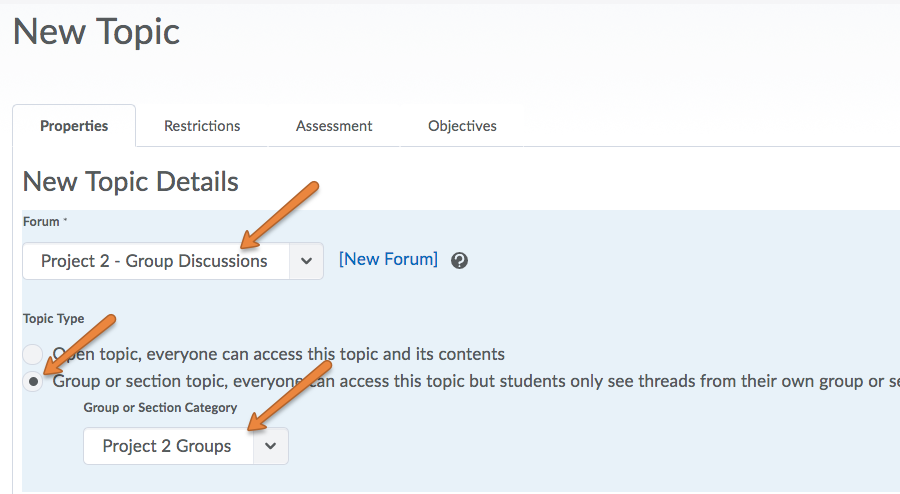Go to the Assessment tab
Screen dimensions: 900x494
tap(334, 126)
